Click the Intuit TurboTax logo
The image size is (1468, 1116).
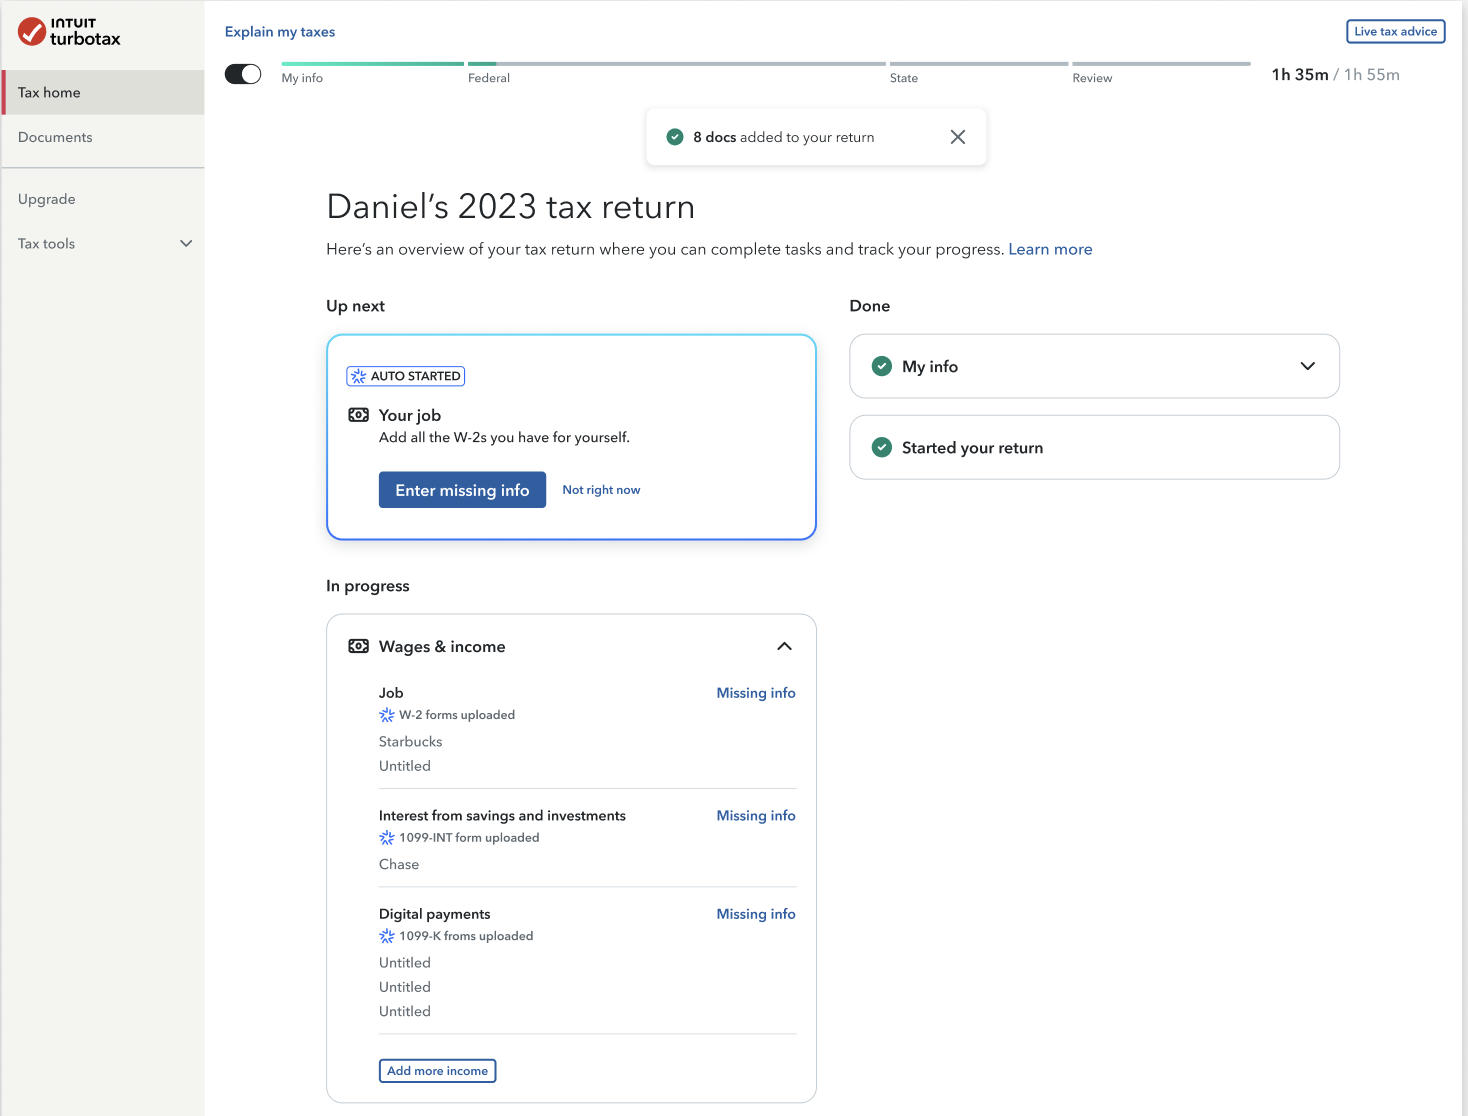pos(69,32)
